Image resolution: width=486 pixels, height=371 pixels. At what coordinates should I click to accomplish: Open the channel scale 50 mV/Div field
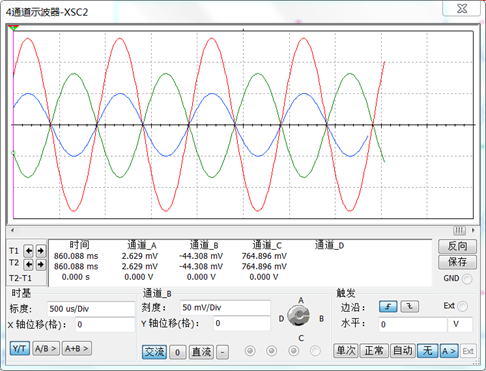pos(225,307)
